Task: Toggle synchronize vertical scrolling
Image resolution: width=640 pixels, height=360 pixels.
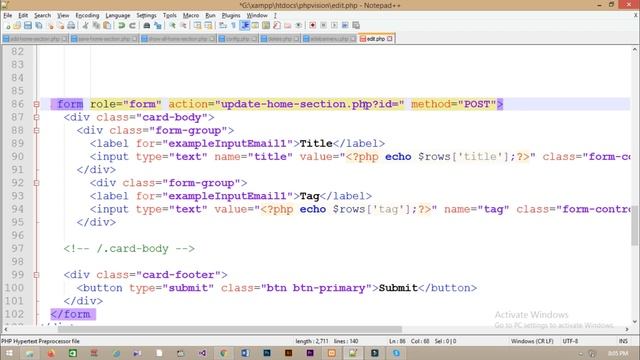Action: 198,26
